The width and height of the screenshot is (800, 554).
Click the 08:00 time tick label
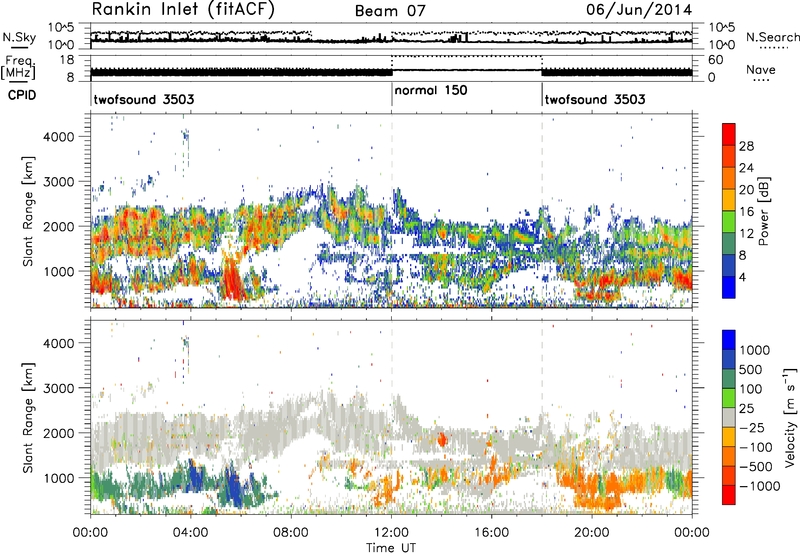click(290, 533)
